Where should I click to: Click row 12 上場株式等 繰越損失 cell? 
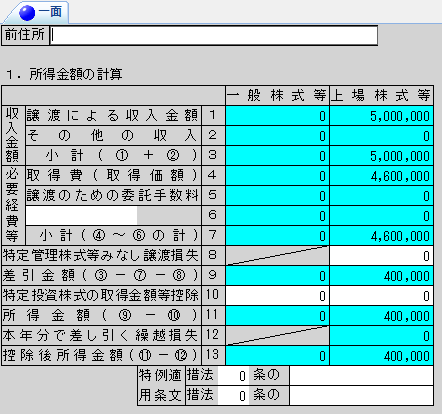coord(381,336)
